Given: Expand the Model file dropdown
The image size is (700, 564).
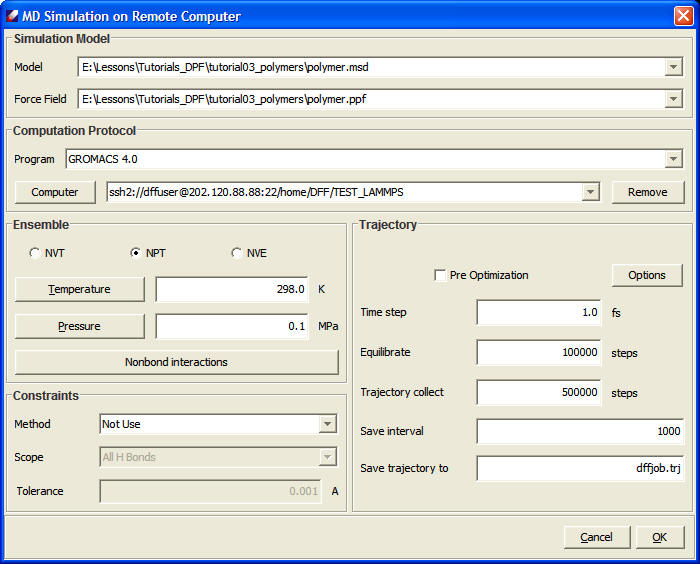Looking at the screenshot, I should click(x=674, y=67).
